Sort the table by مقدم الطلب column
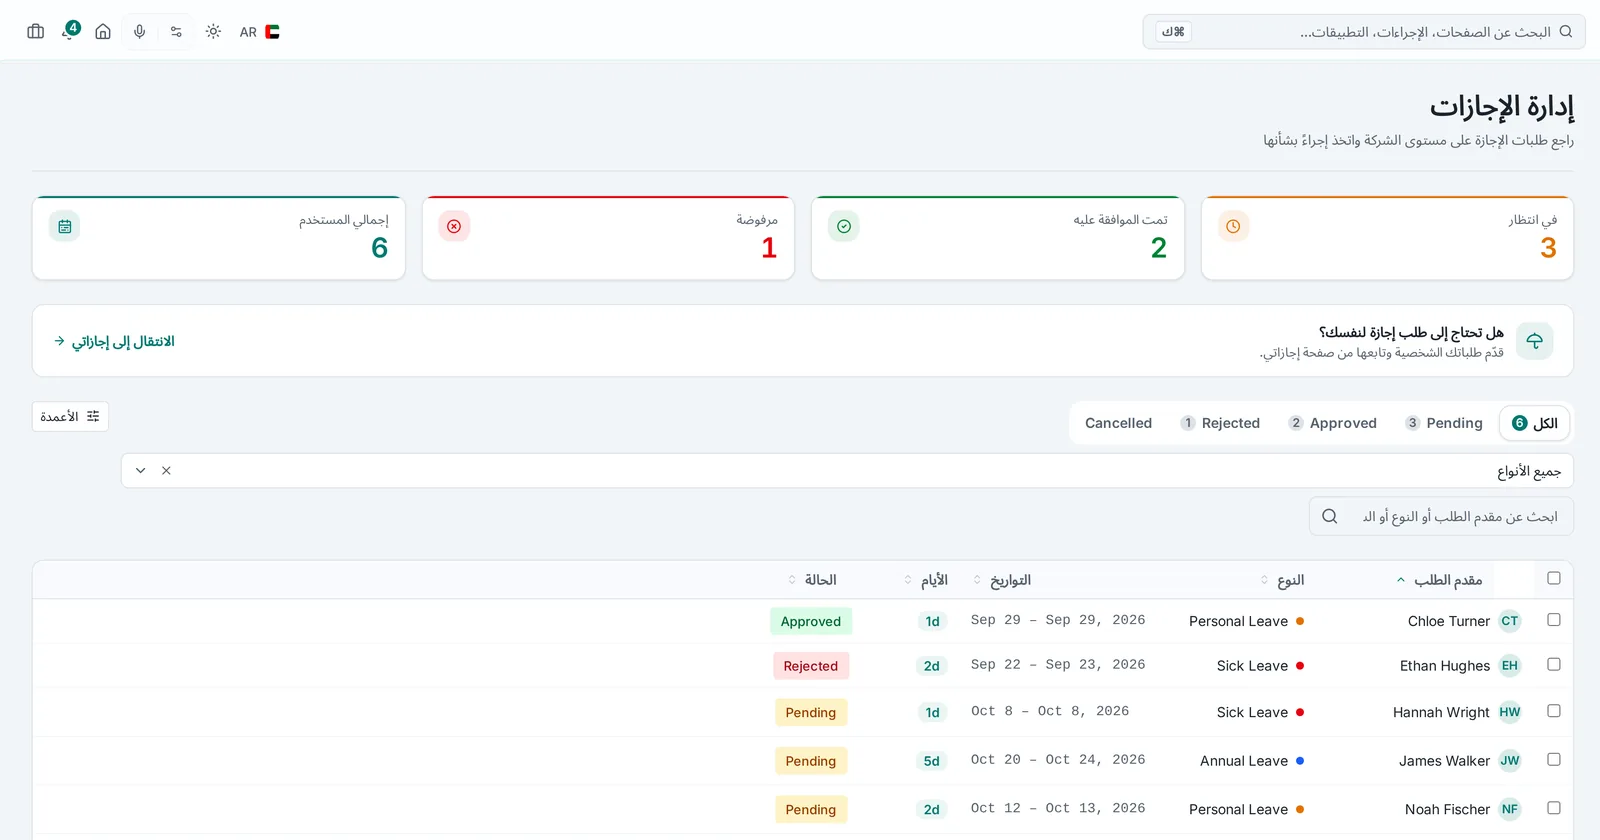 click(1439, 580)
